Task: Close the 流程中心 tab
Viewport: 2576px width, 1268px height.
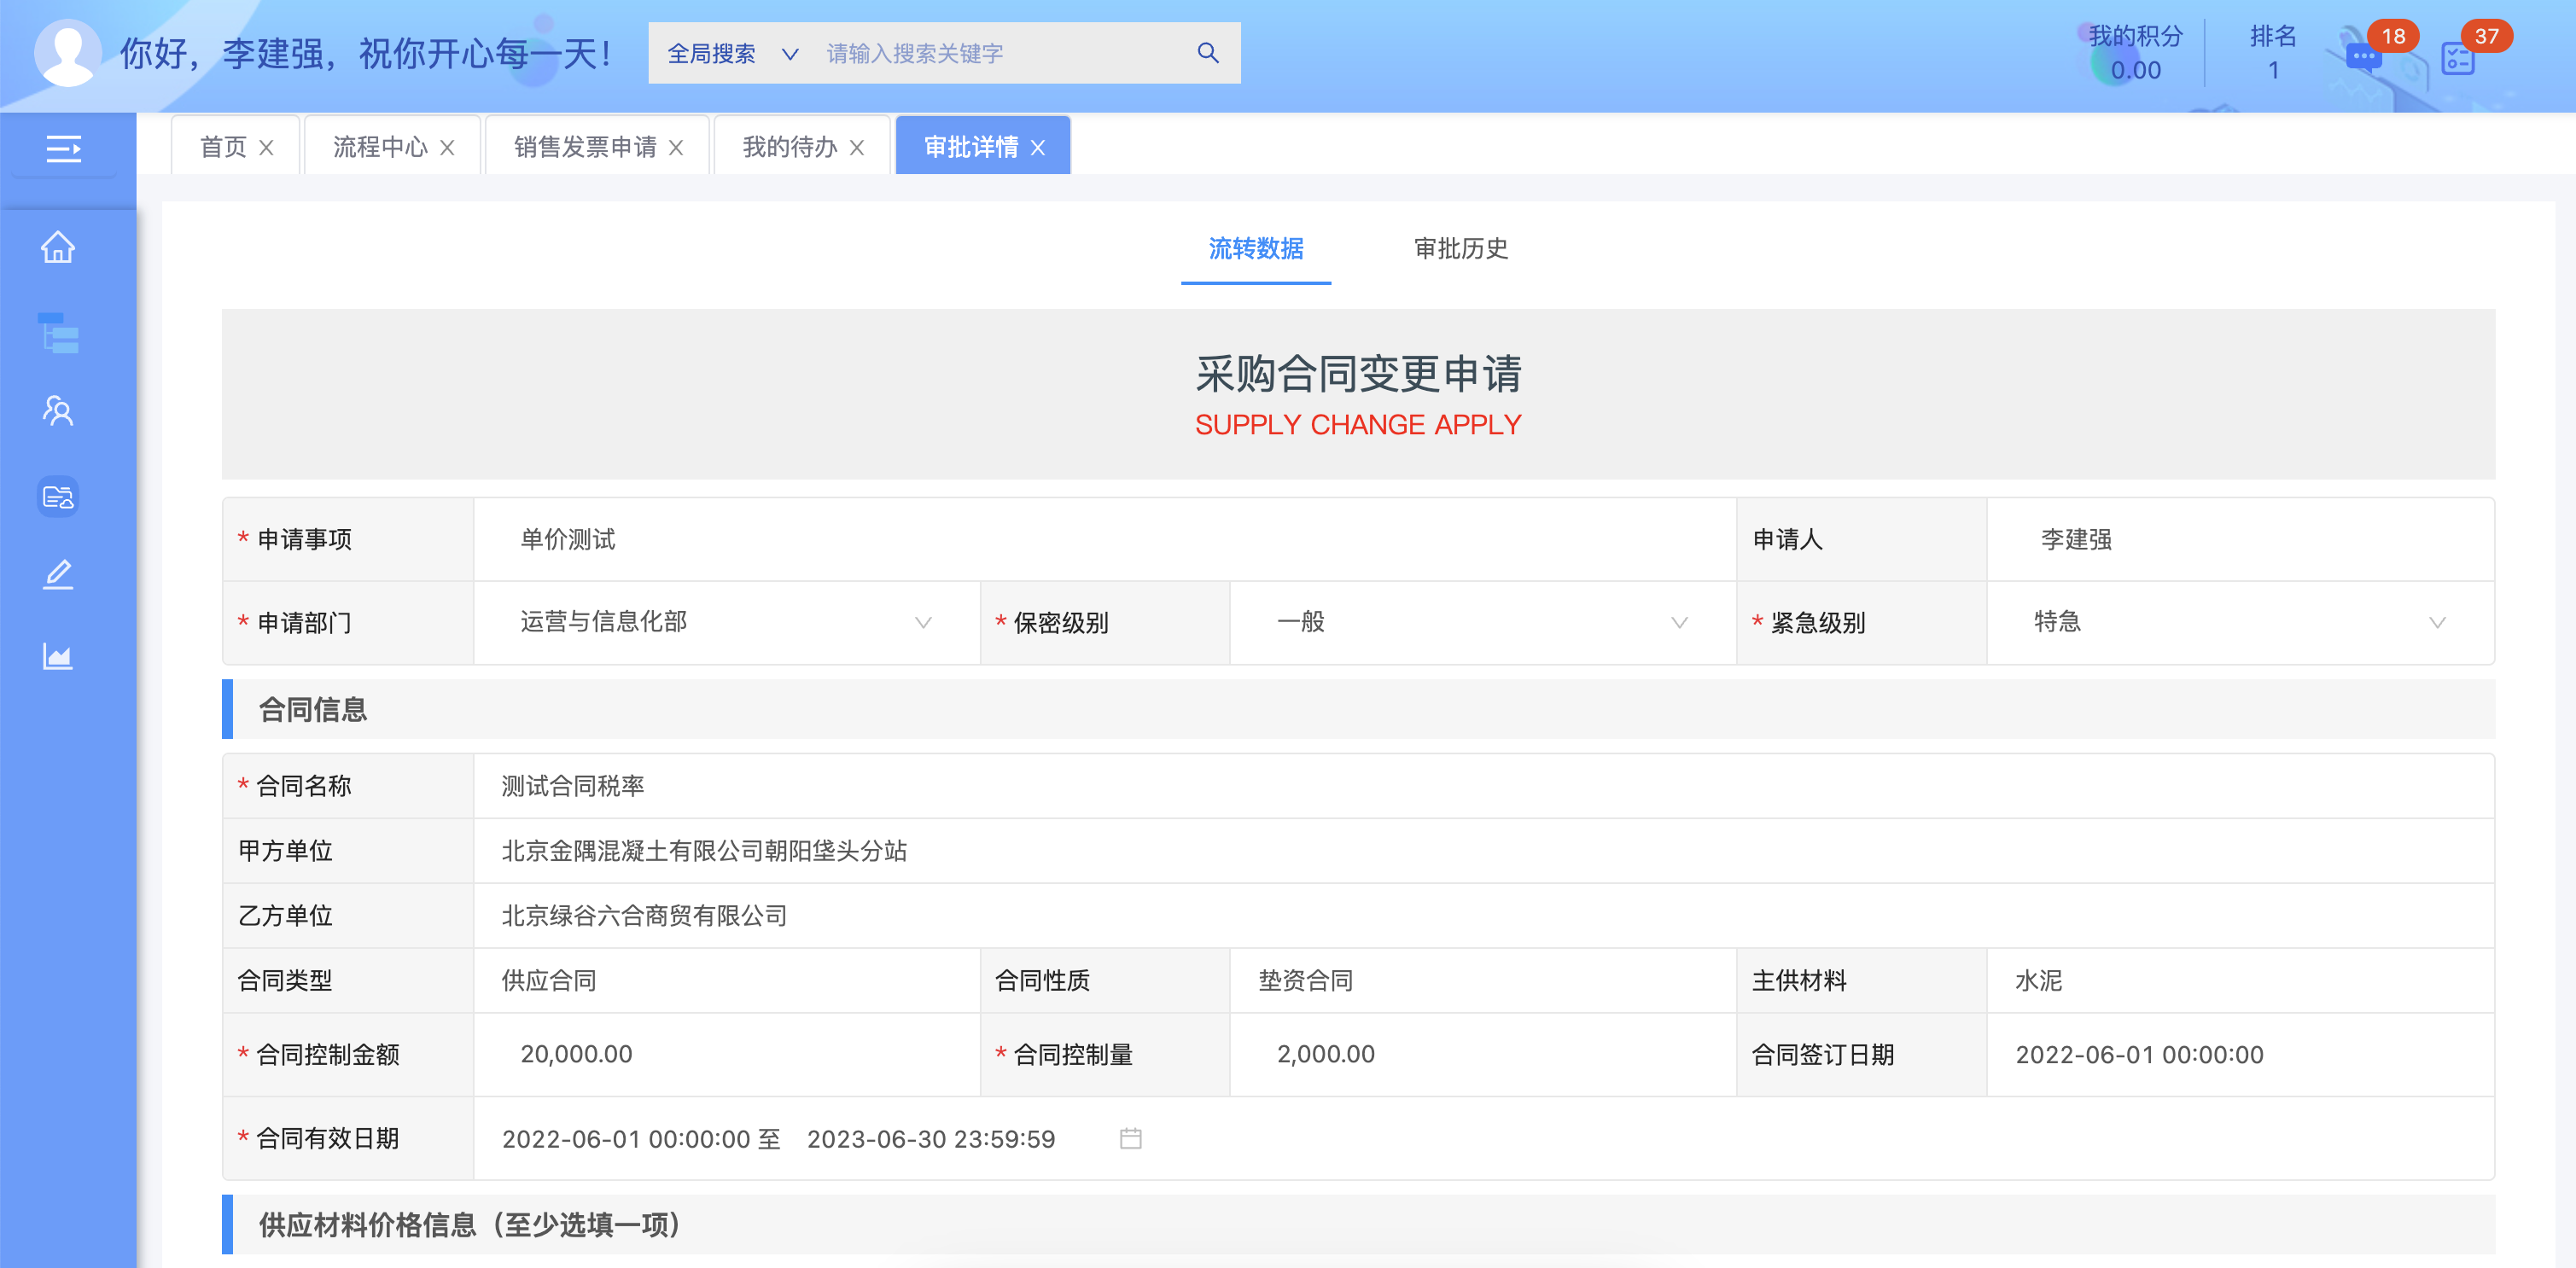Action: point(447,147)
